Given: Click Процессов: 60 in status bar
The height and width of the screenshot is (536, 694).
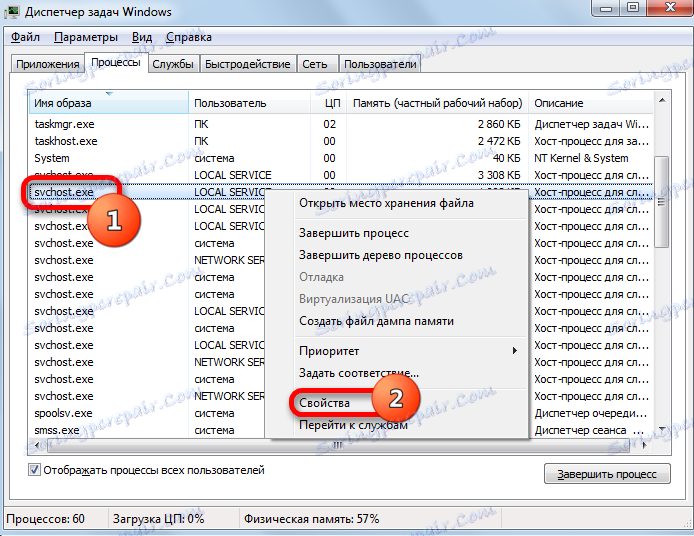Looking at the screenshot, I should (x=46, y=519).
